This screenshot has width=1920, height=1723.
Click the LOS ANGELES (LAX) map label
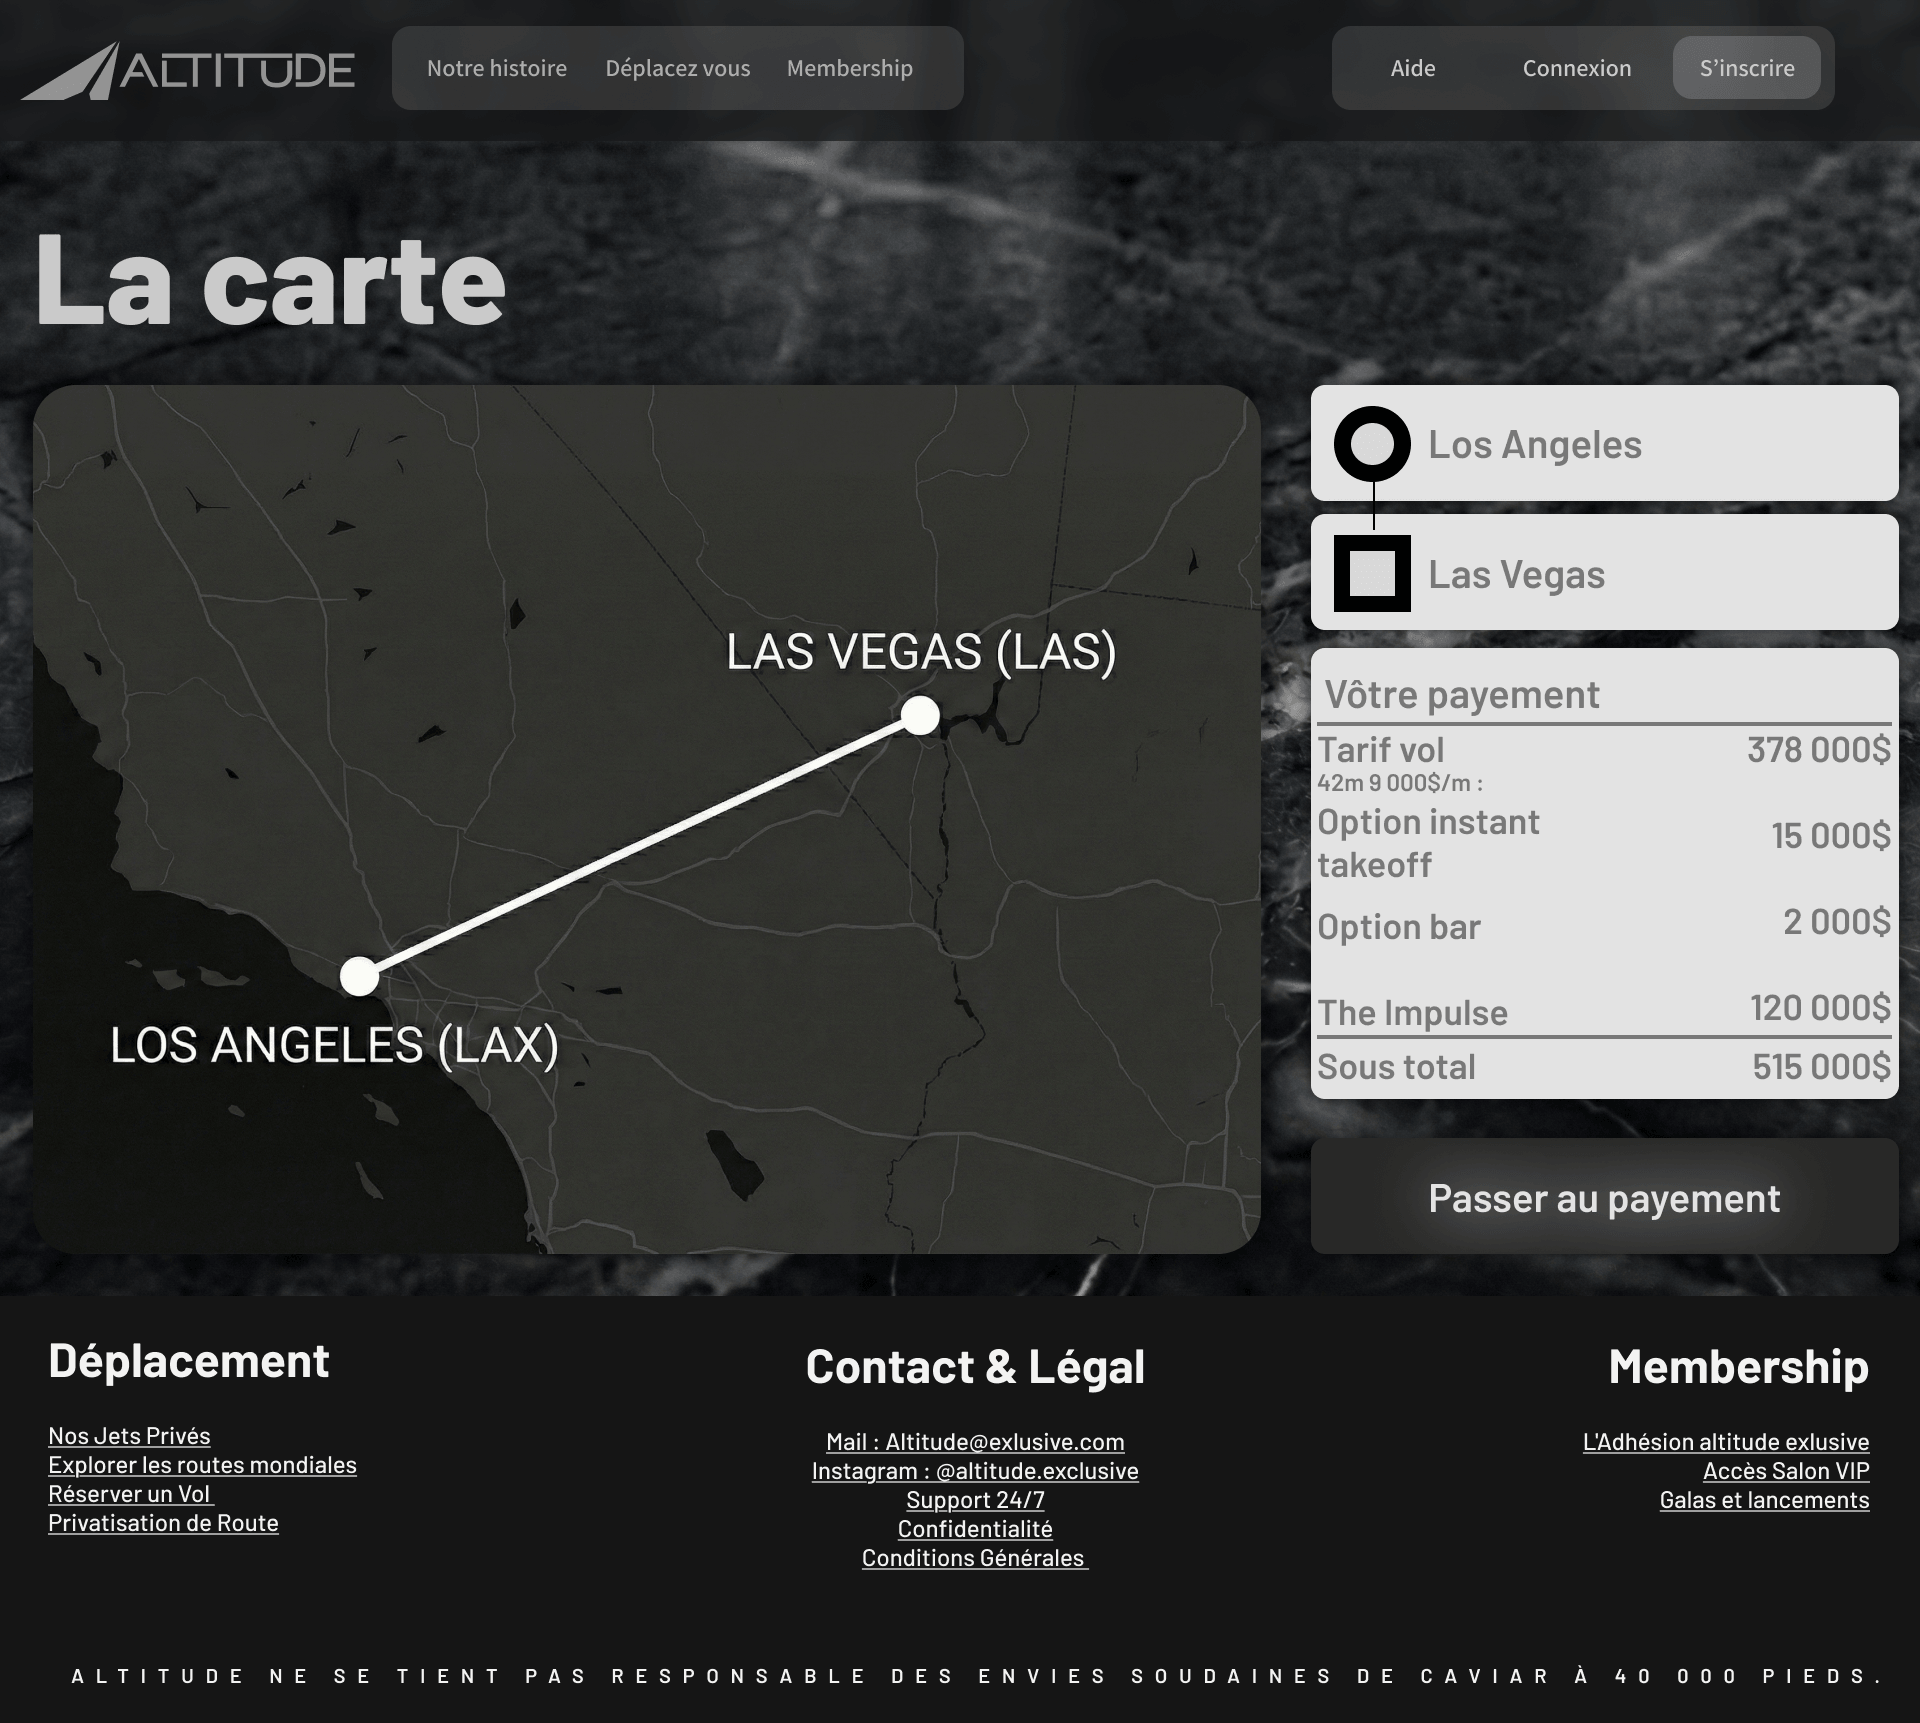pos(334,1046)
